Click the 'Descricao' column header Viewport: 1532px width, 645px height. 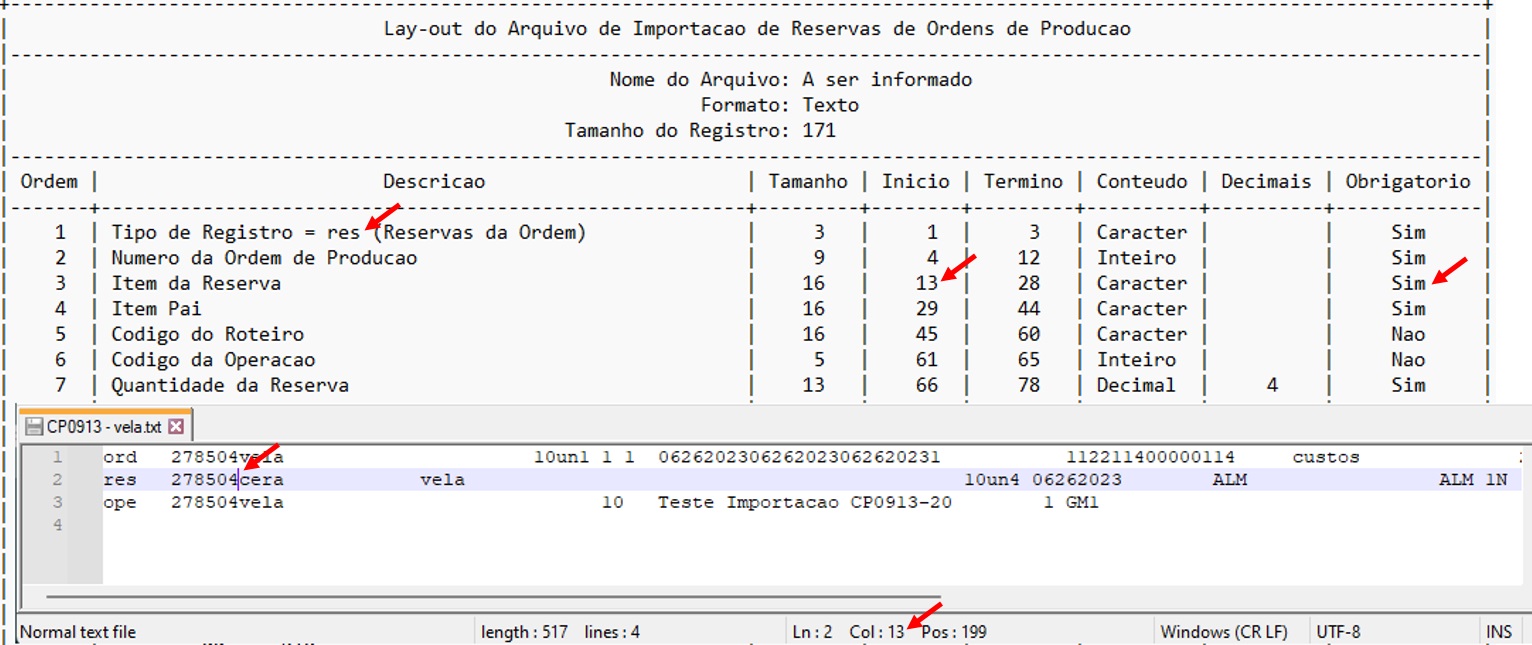[434, 181]
